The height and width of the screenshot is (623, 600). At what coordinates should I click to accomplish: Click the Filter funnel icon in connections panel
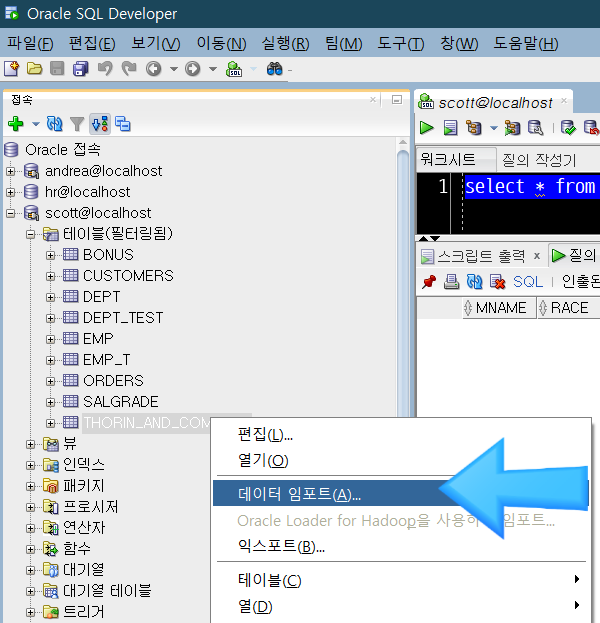click(77, 124)
